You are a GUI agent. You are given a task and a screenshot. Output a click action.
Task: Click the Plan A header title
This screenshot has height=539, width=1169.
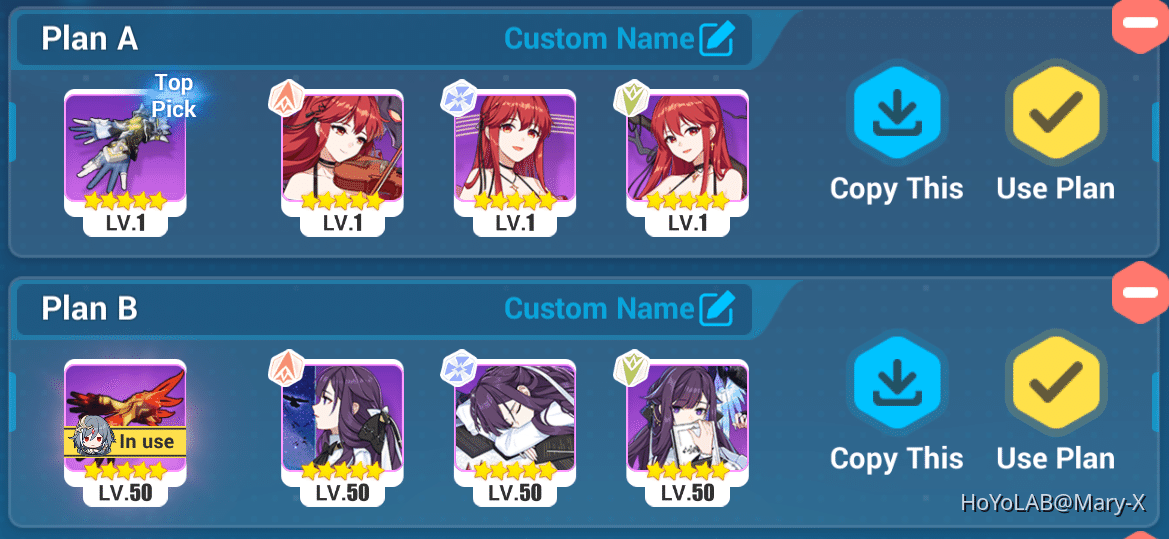pos(89,39)
